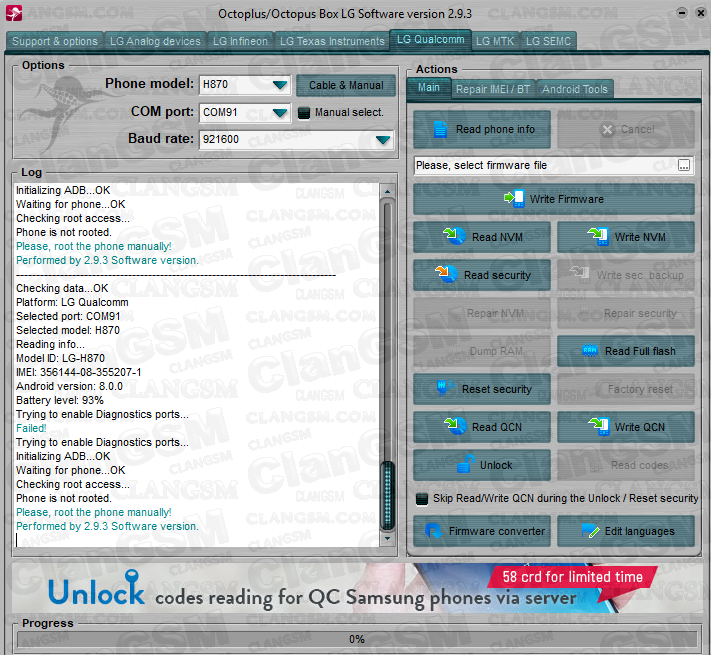The image size is (711, 655).
Task: Select the LG Qualcomm tab
Action: tap(430, 40)
